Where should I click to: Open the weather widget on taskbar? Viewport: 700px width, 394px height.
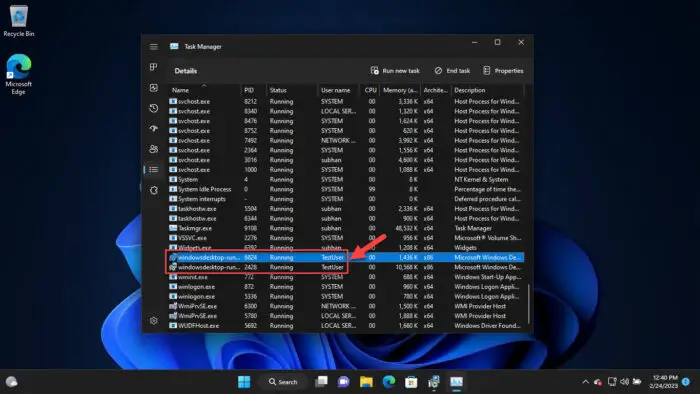pos(12,382)
